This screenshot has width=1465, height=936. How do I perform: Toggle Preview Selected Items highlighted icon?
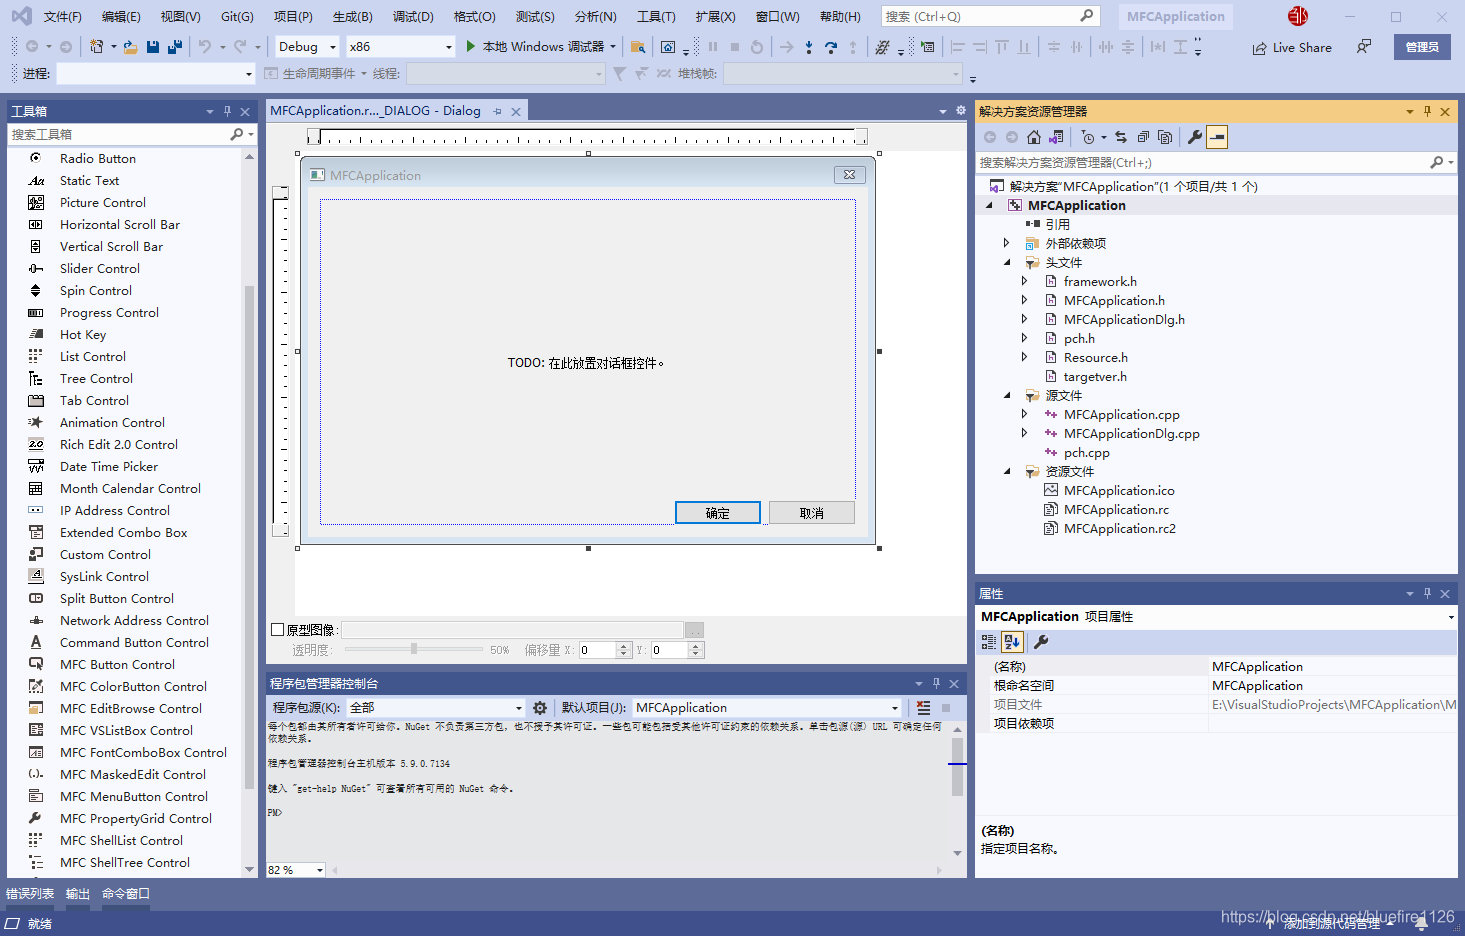click(1217, 137)
